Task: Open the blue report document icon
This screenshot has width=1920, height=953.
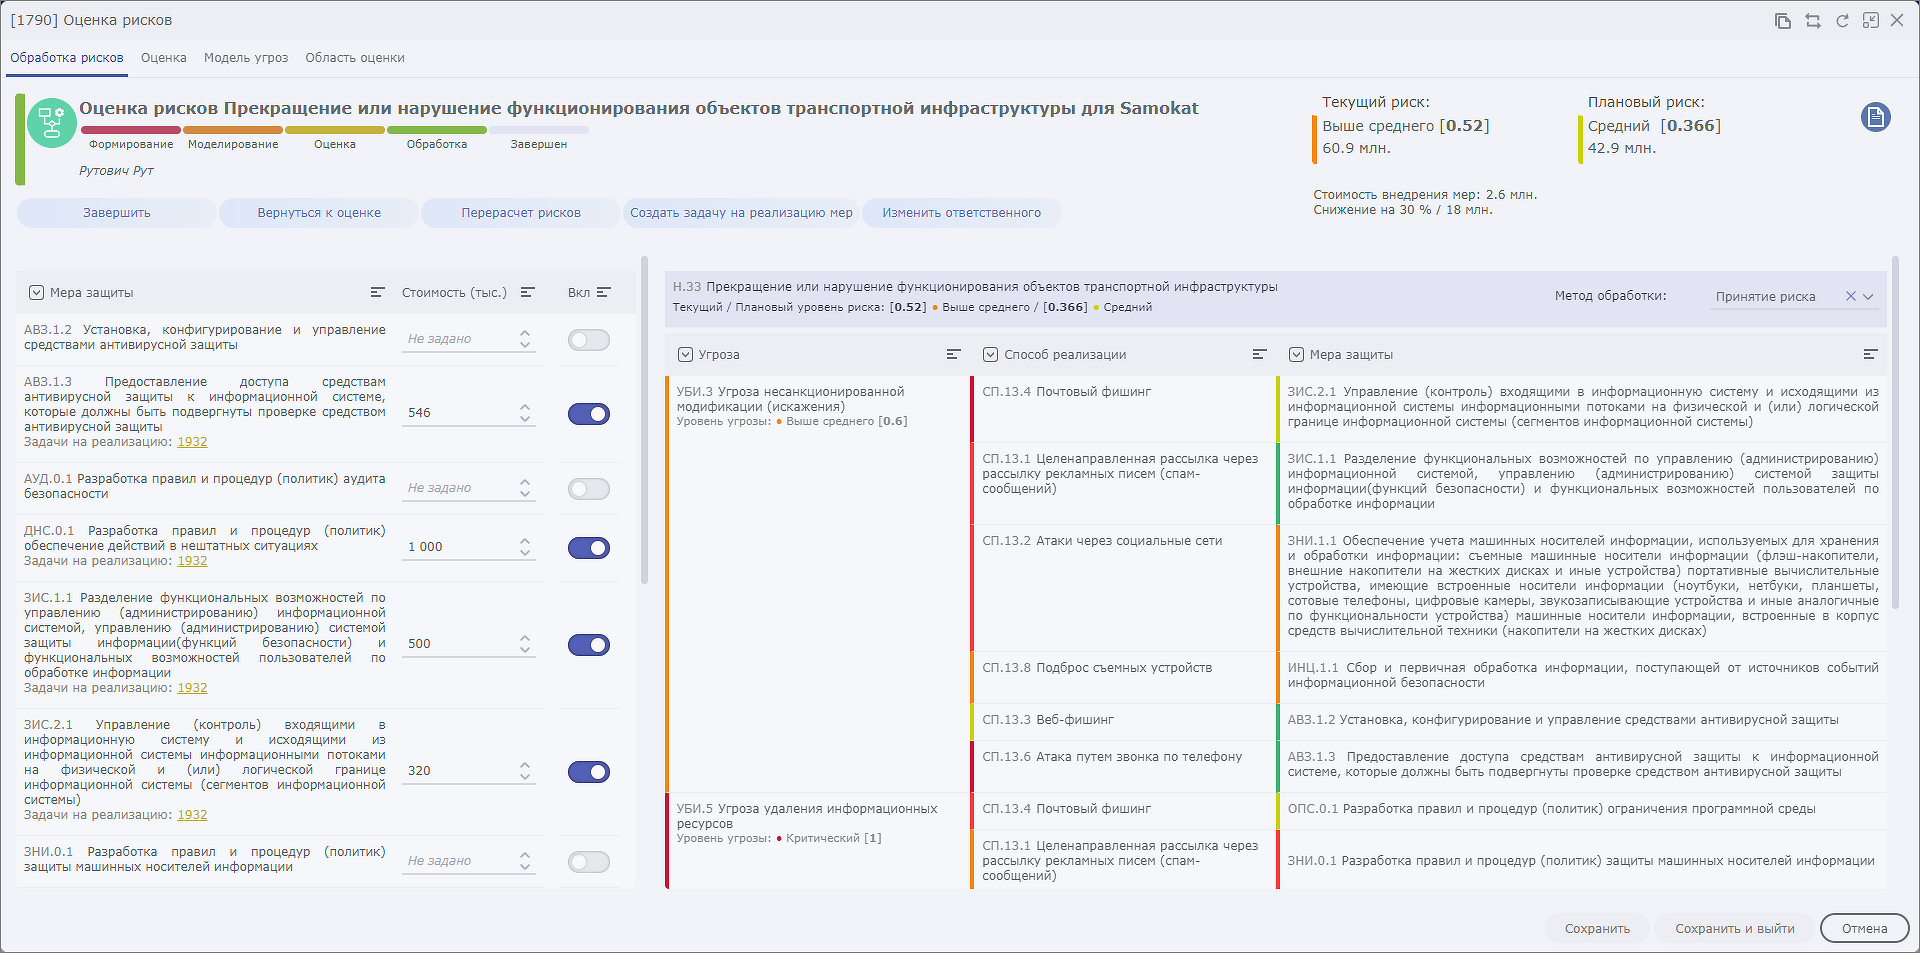Action: point(1875,118)
